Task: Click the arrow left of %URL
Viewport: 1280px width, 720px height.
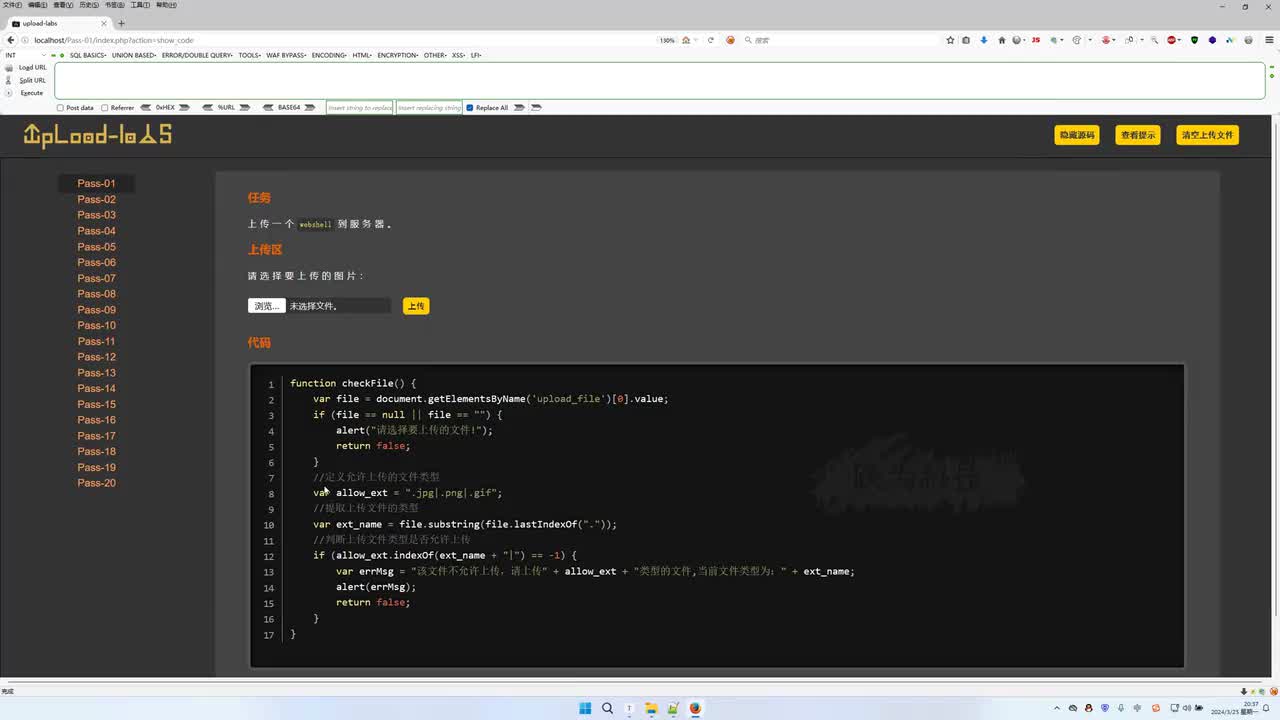Action: point(208,107)
